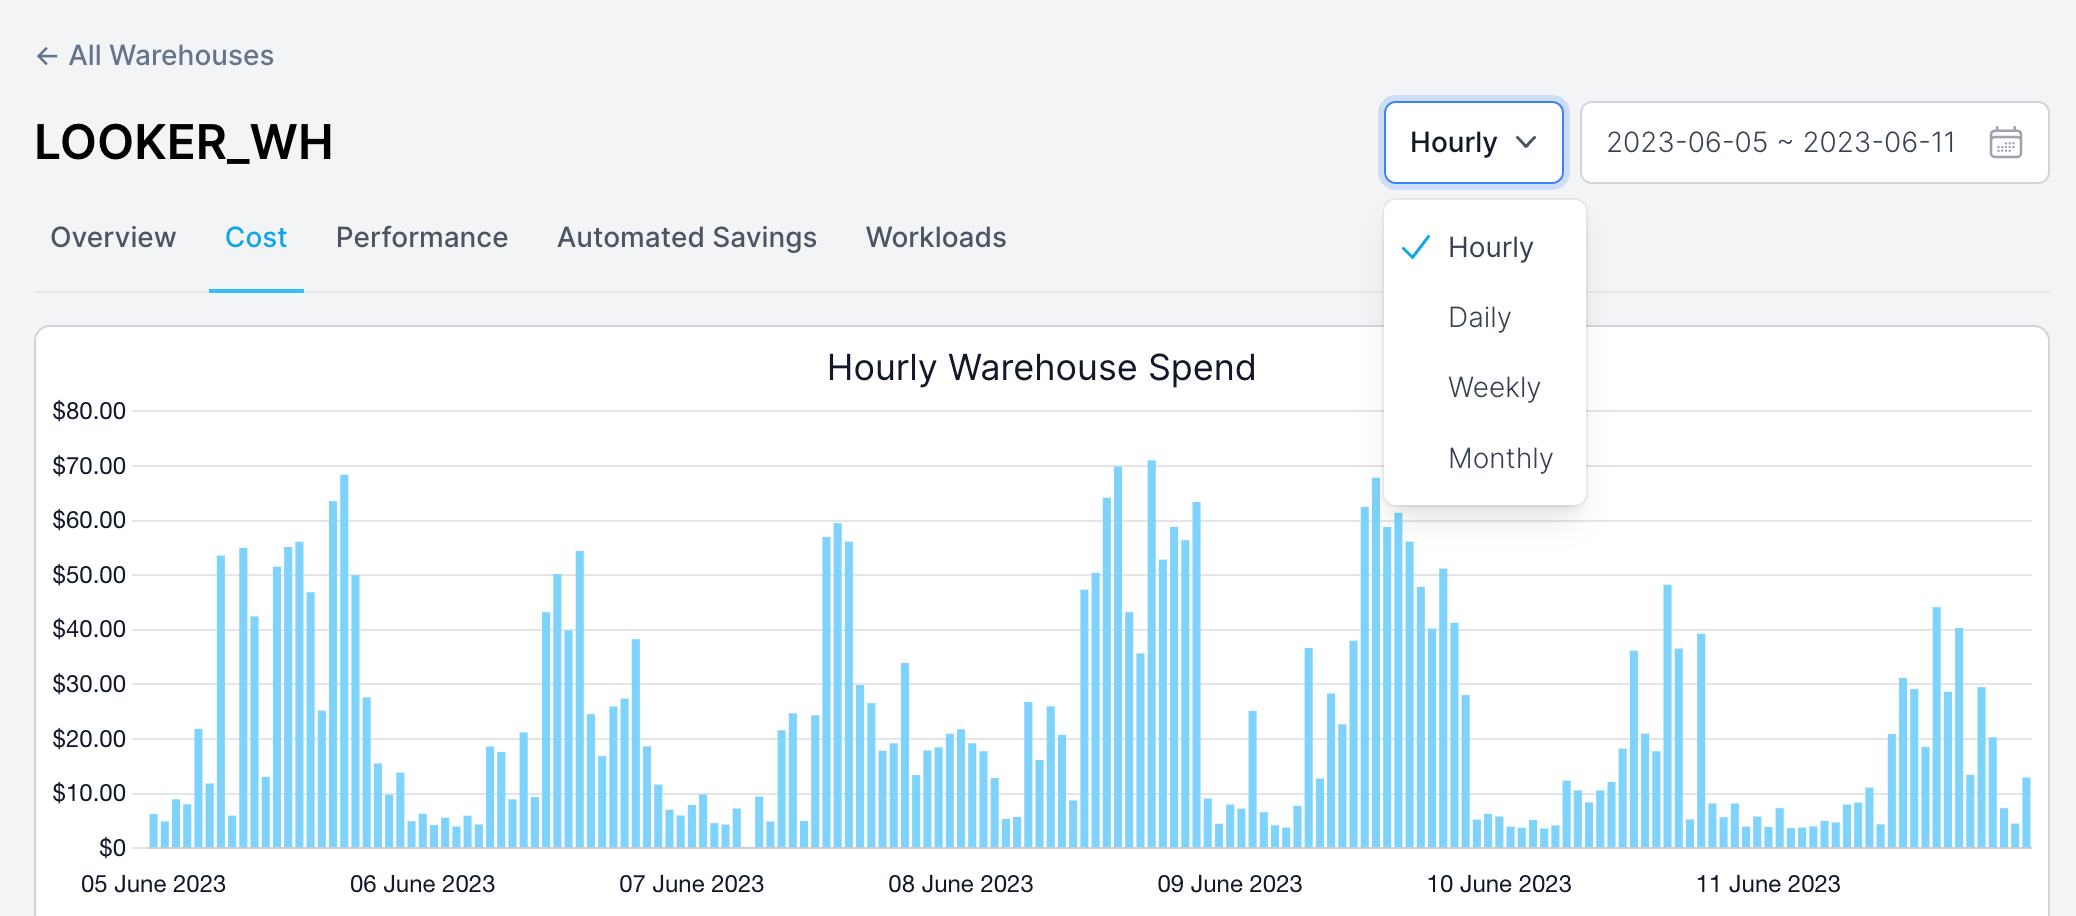Go back to All Warehouses
This screenshot has height=916, width=2076.
pyautogui.click(x=155, y=55)
